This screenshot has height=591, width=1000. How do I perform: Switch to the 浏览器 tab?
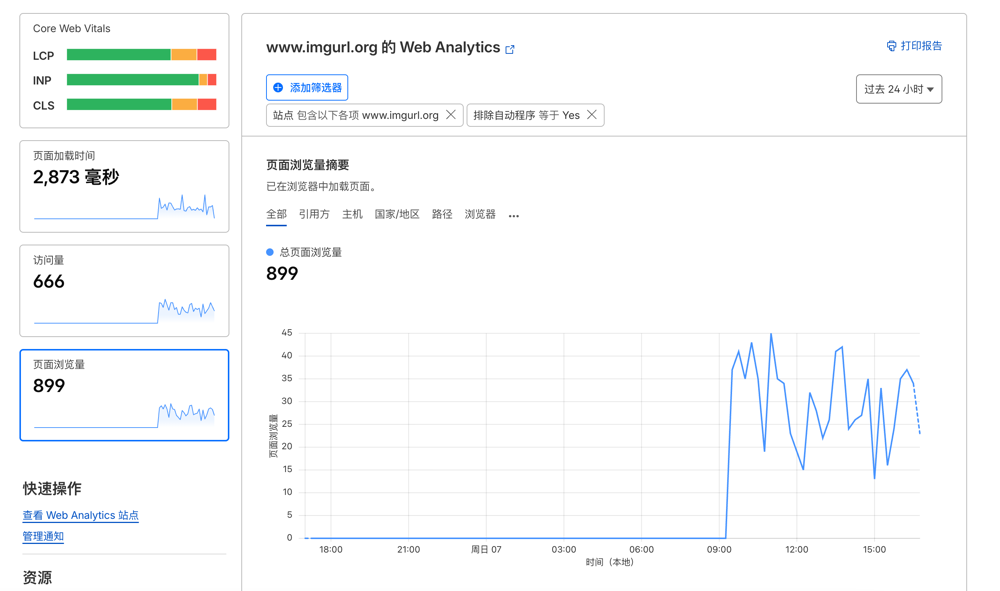tap(480, 214)
